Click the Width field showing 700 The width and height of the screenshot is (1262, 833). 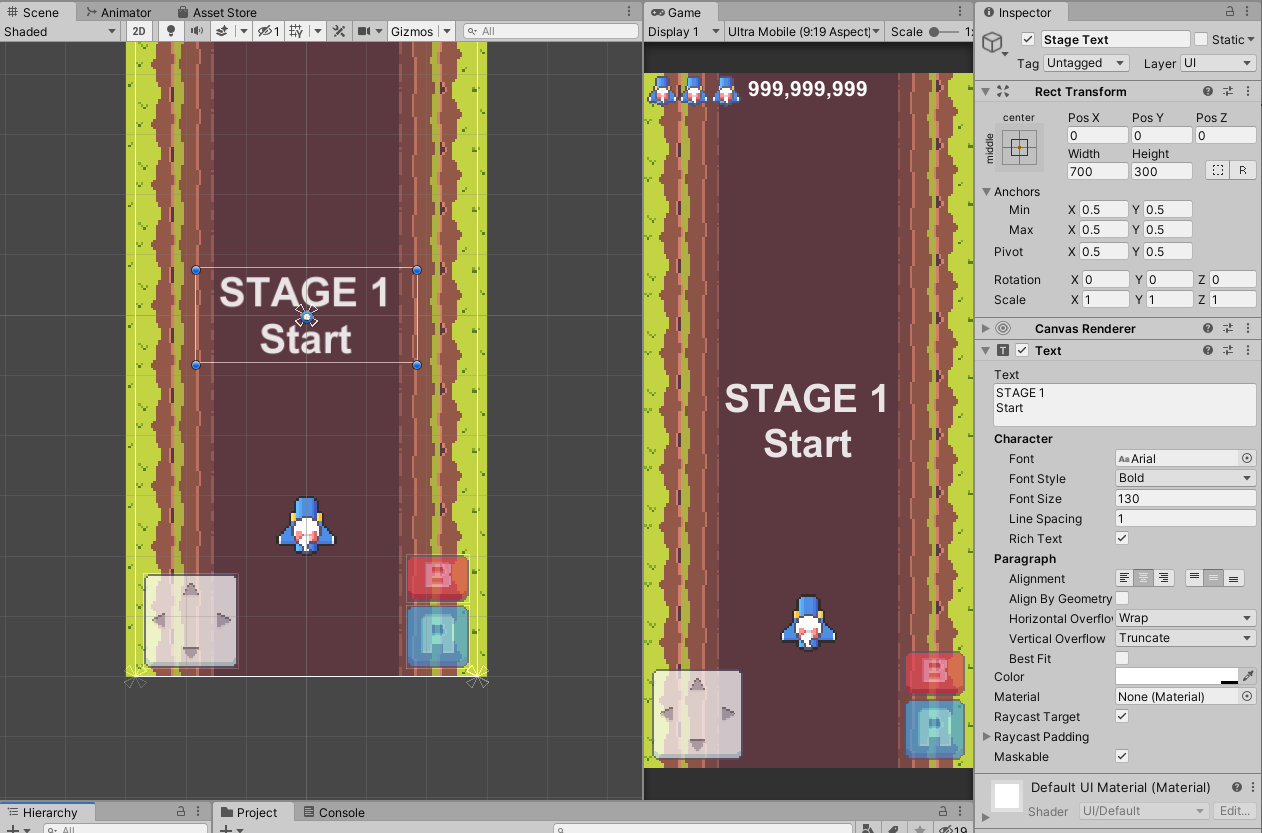click(x=1097, y=171)
